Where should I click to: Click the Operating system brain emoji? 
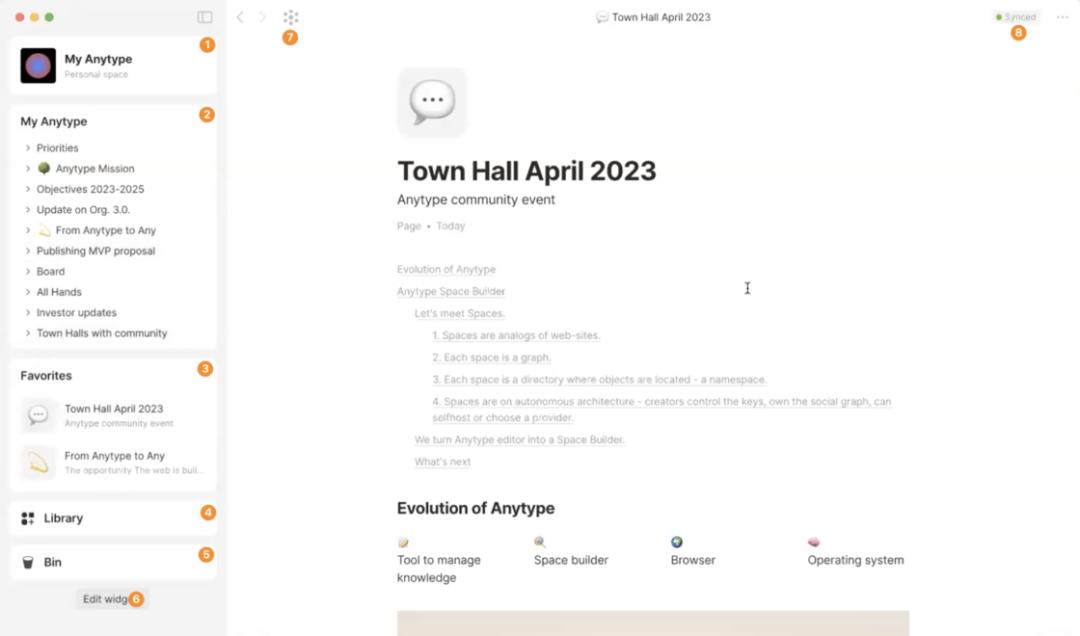813,542
